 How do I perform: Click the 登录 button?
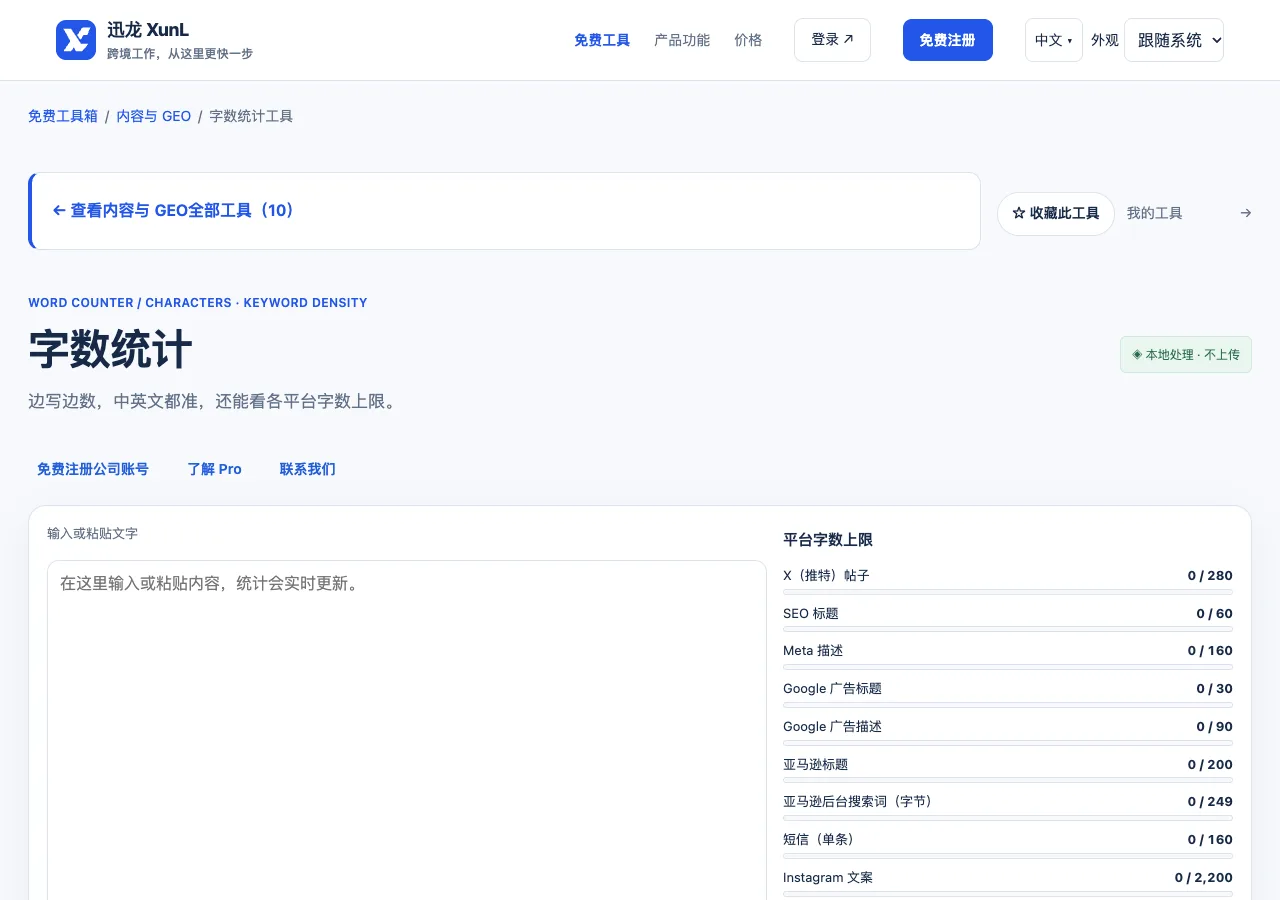(x=832, y=40)
